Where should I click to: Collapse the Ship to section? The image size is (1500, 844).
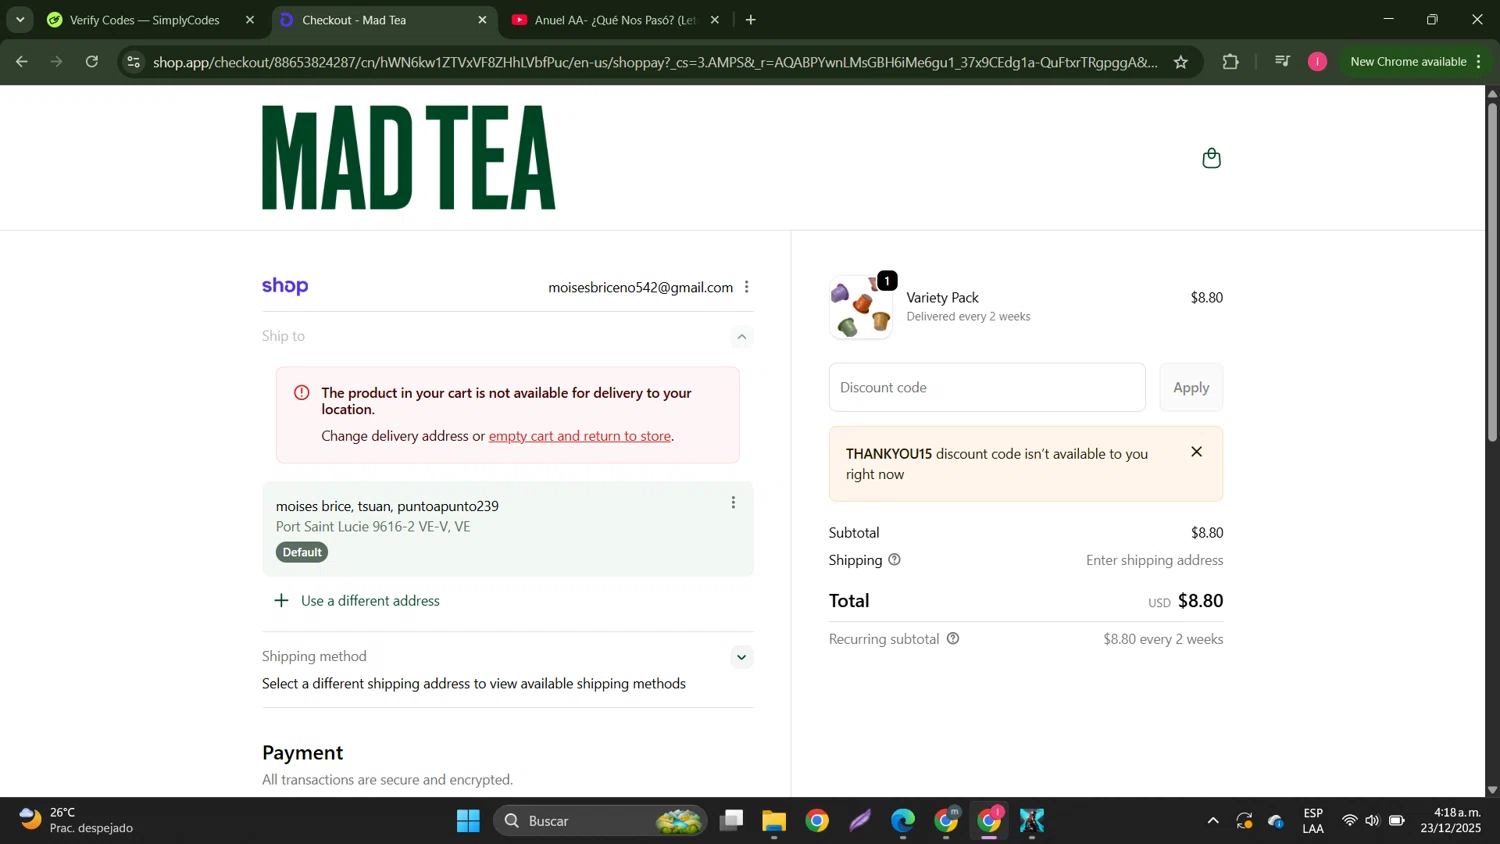click(x=741, y=337)
